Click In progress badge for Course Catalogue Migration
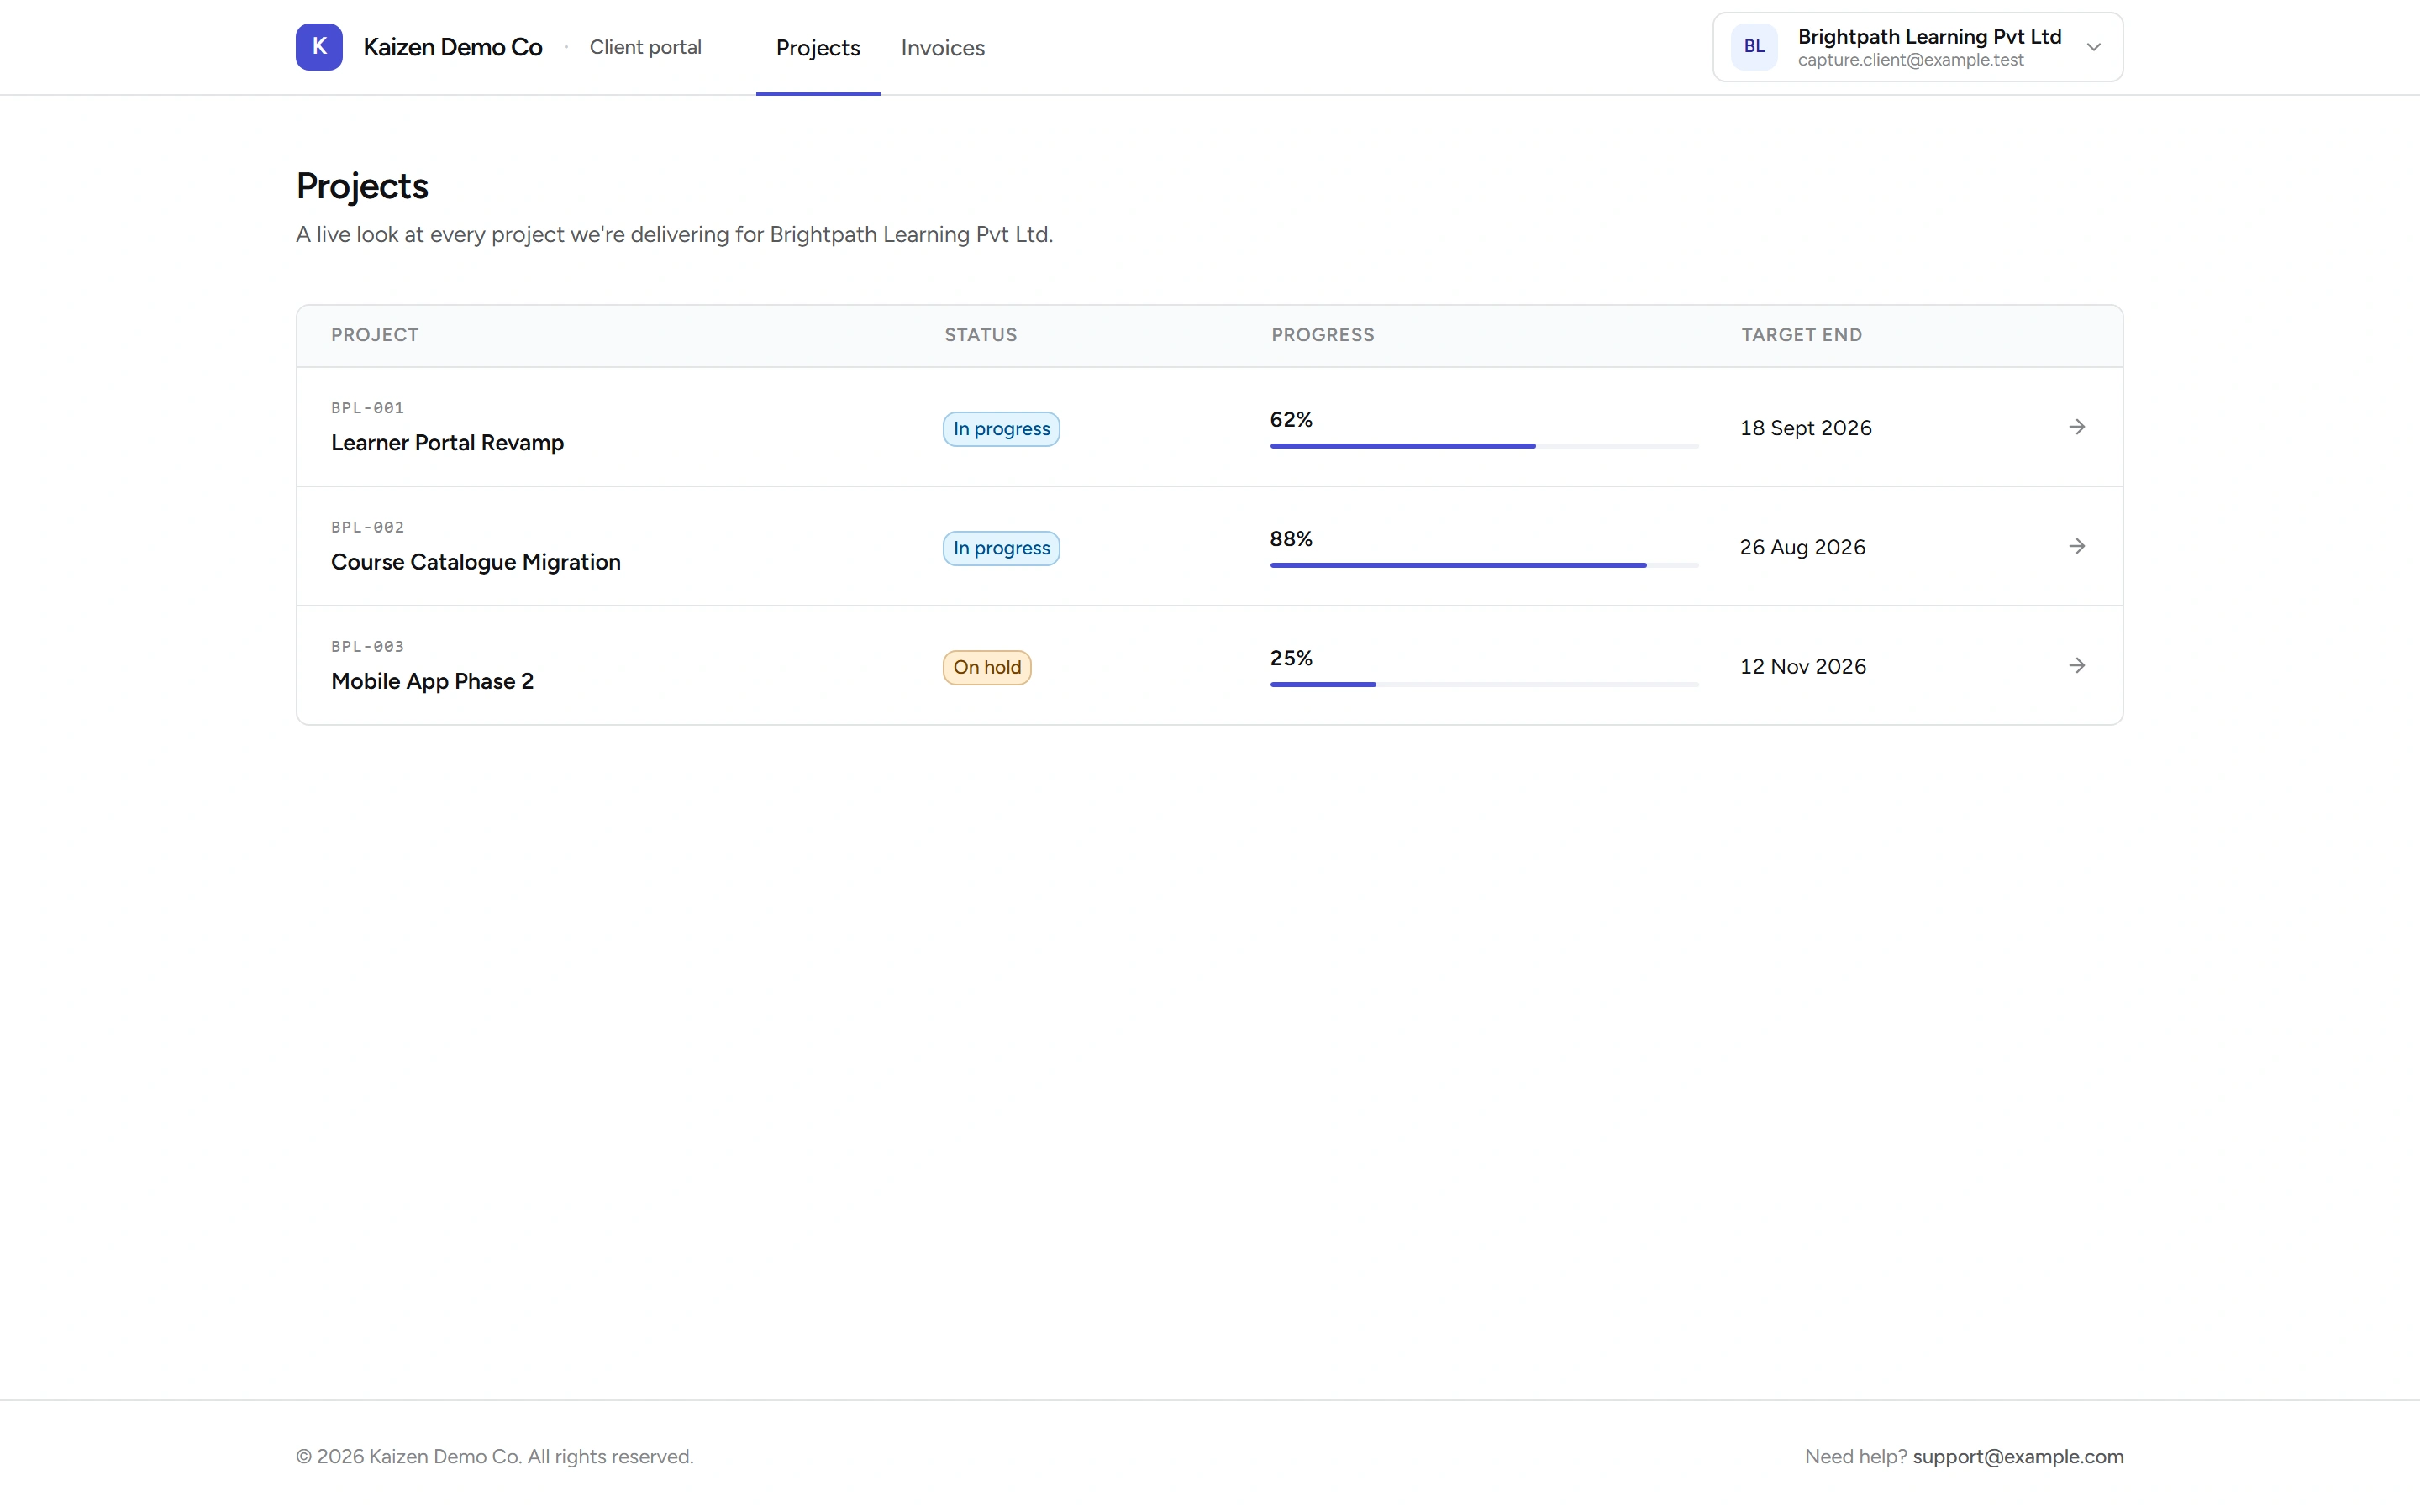The width and height of the screenshot is (2420, 1512). point(1001,548)
